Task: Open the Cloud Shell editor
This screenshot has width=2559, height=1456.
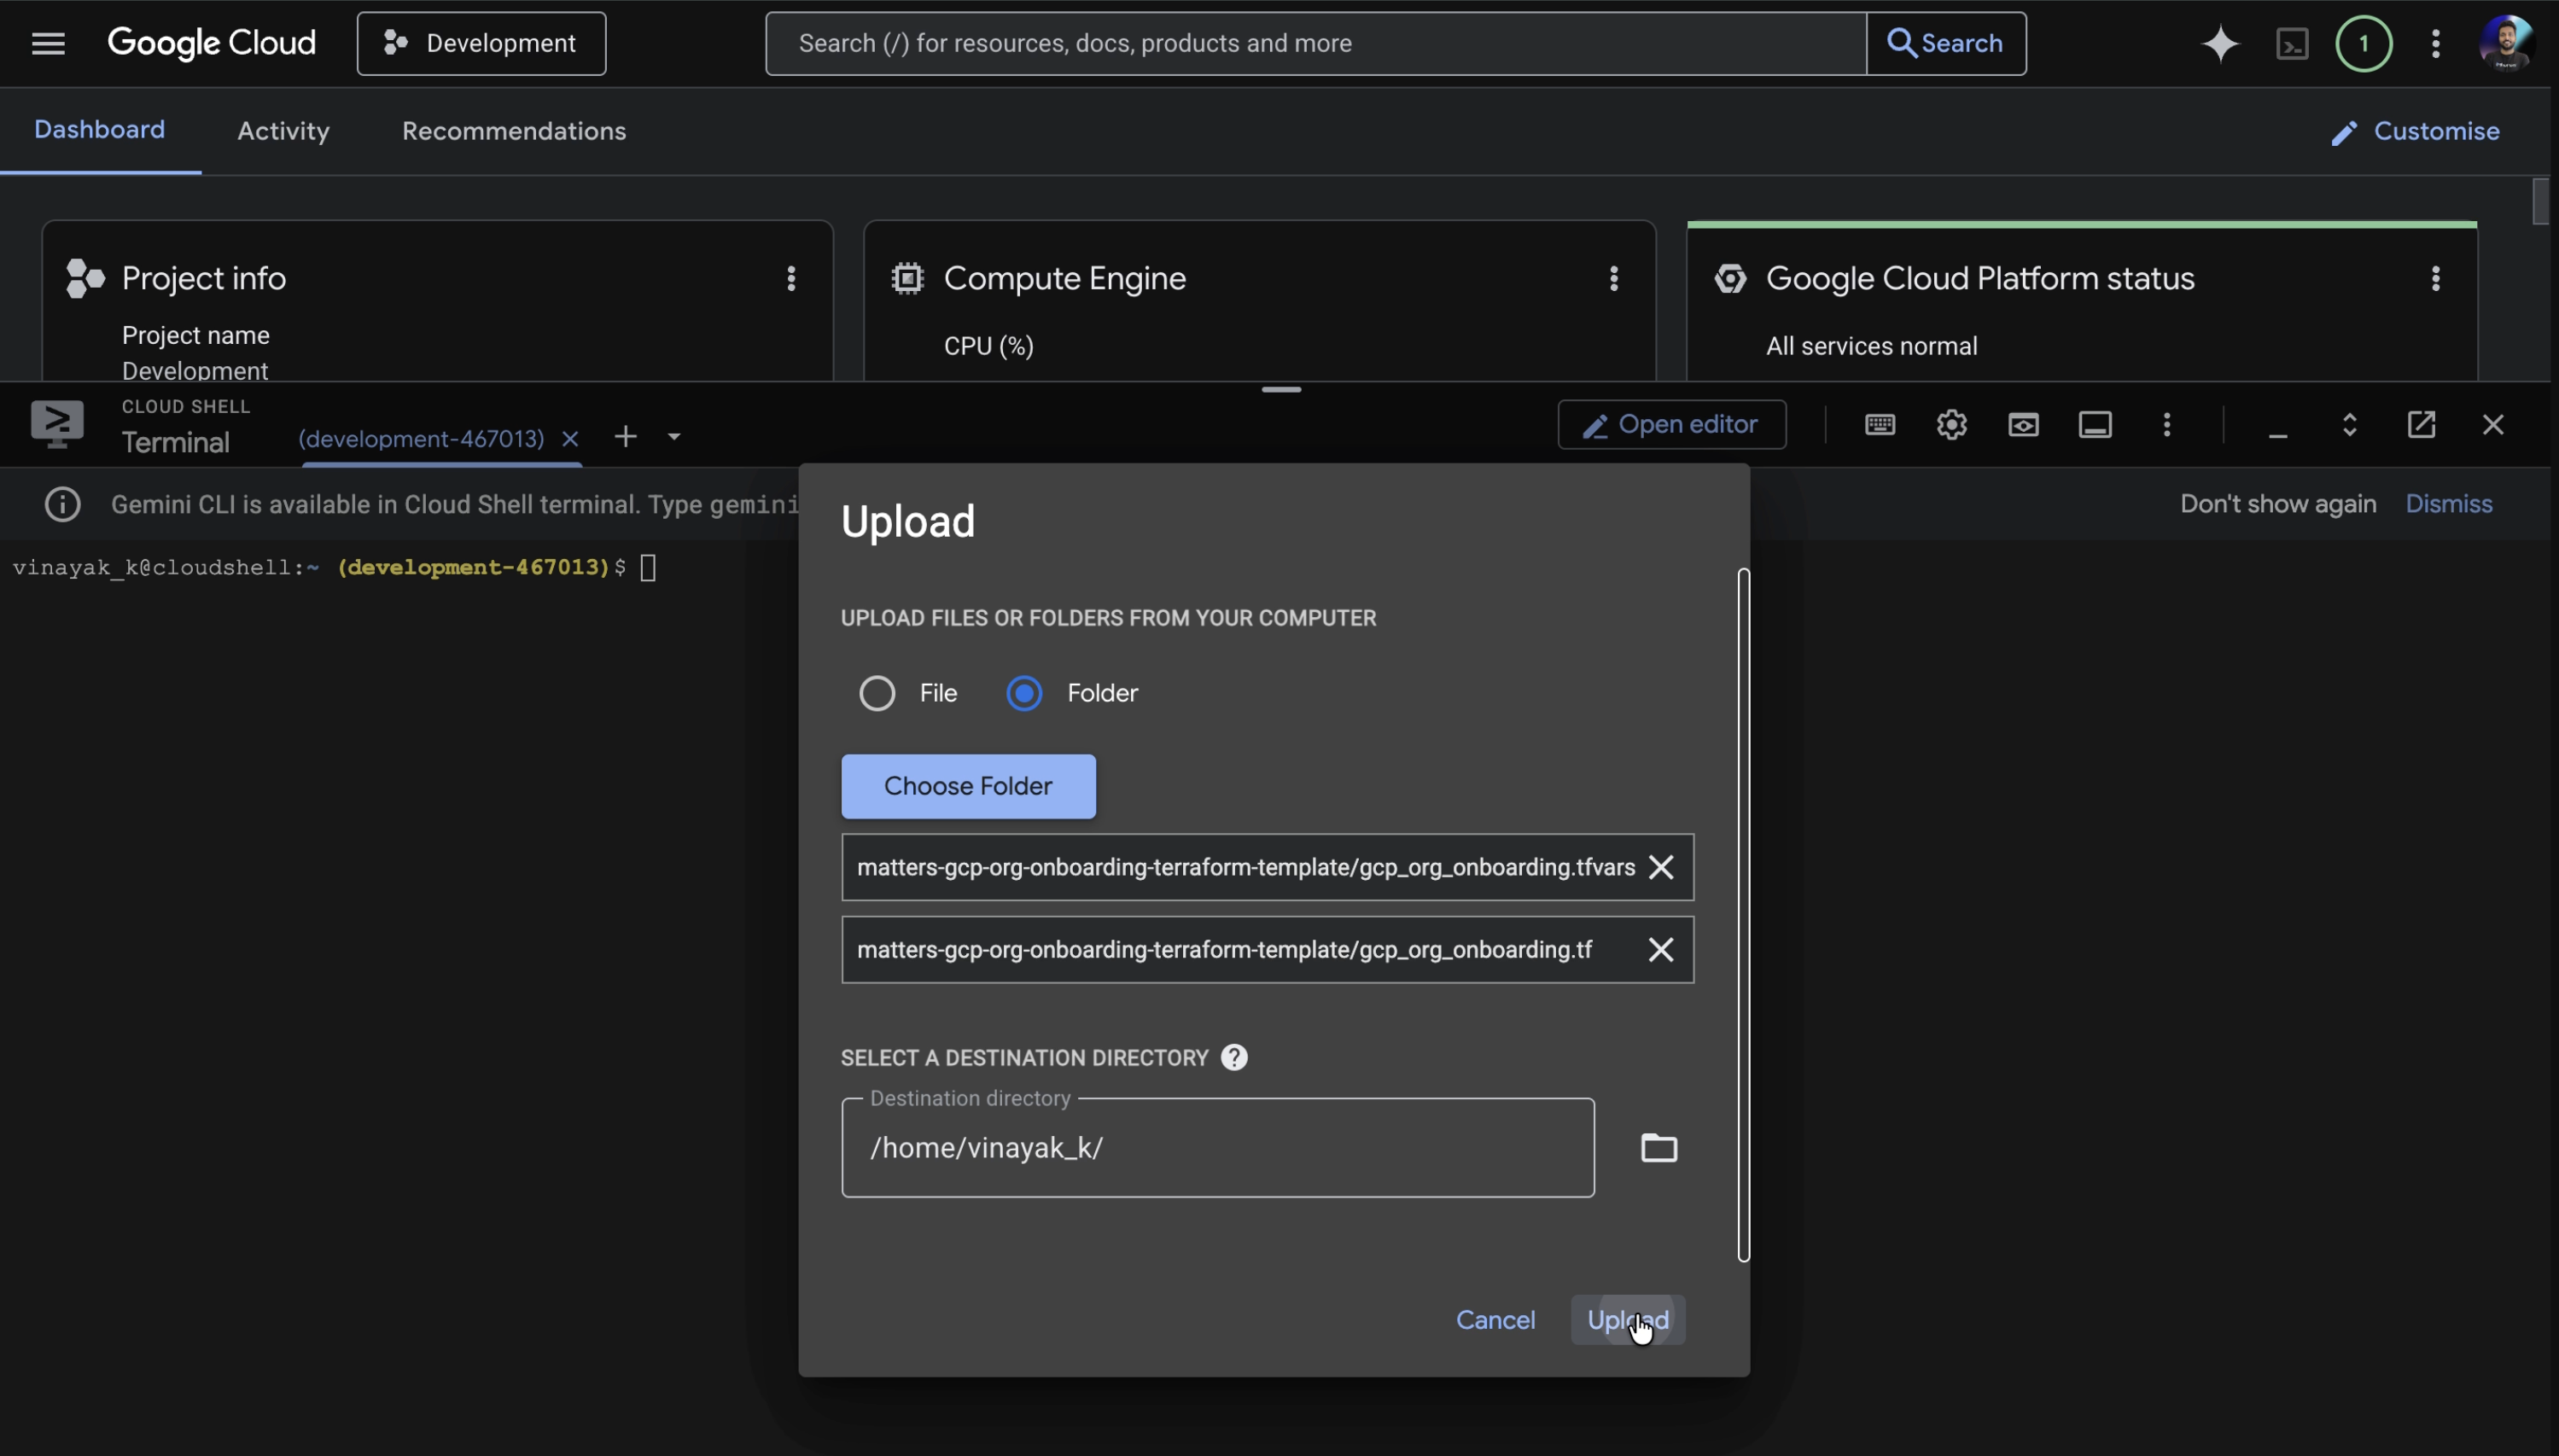Action: (x=1672, y=424)
